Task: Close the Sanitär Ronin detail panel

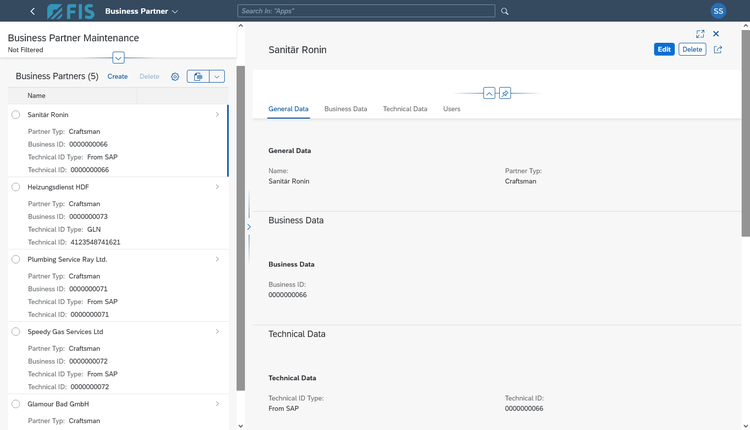Action: 716,34
